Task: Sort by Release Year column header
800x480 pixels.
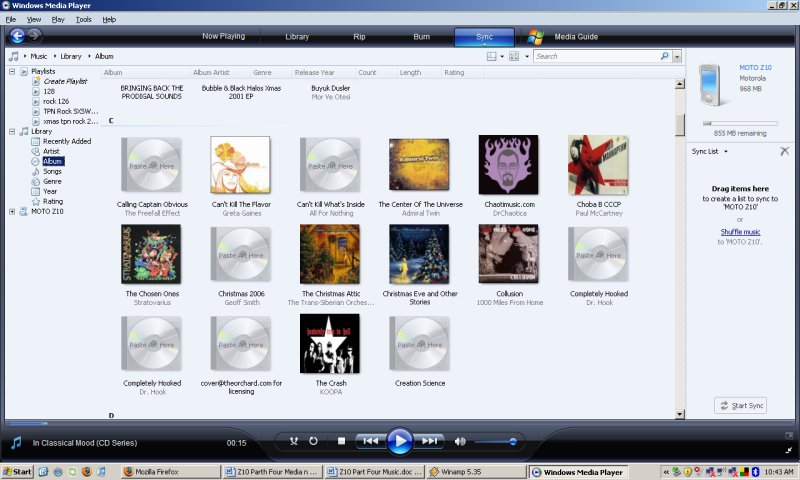Action: (314, 72)
